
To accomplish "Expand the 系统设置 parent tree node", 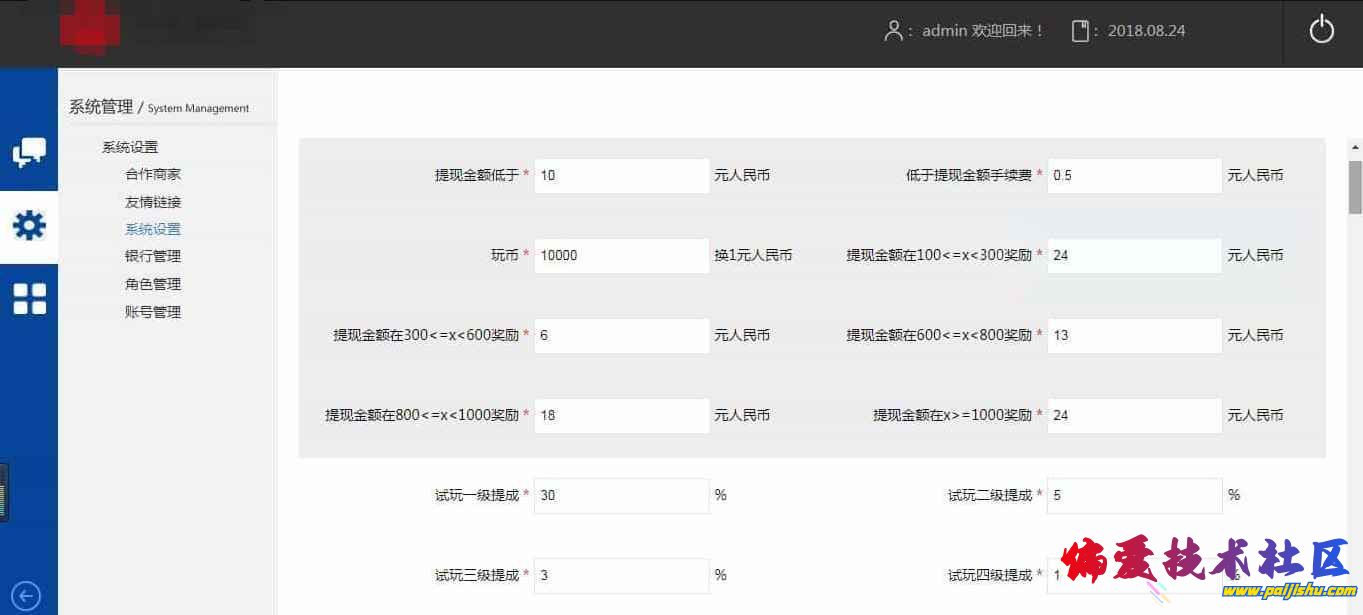I will pos(130,147).
